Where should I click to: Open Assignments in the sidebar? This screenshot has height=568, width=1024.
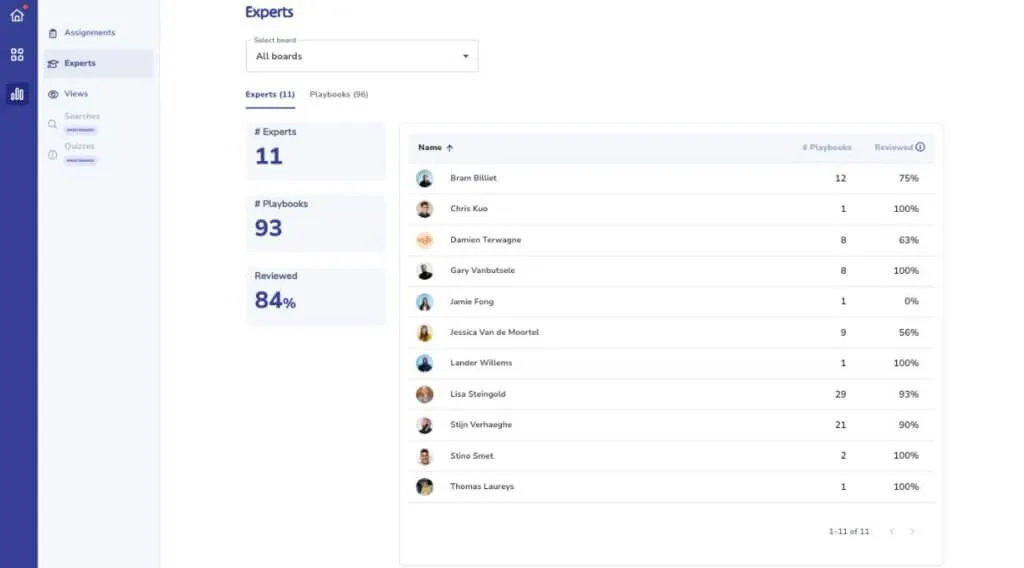[99, 33]
